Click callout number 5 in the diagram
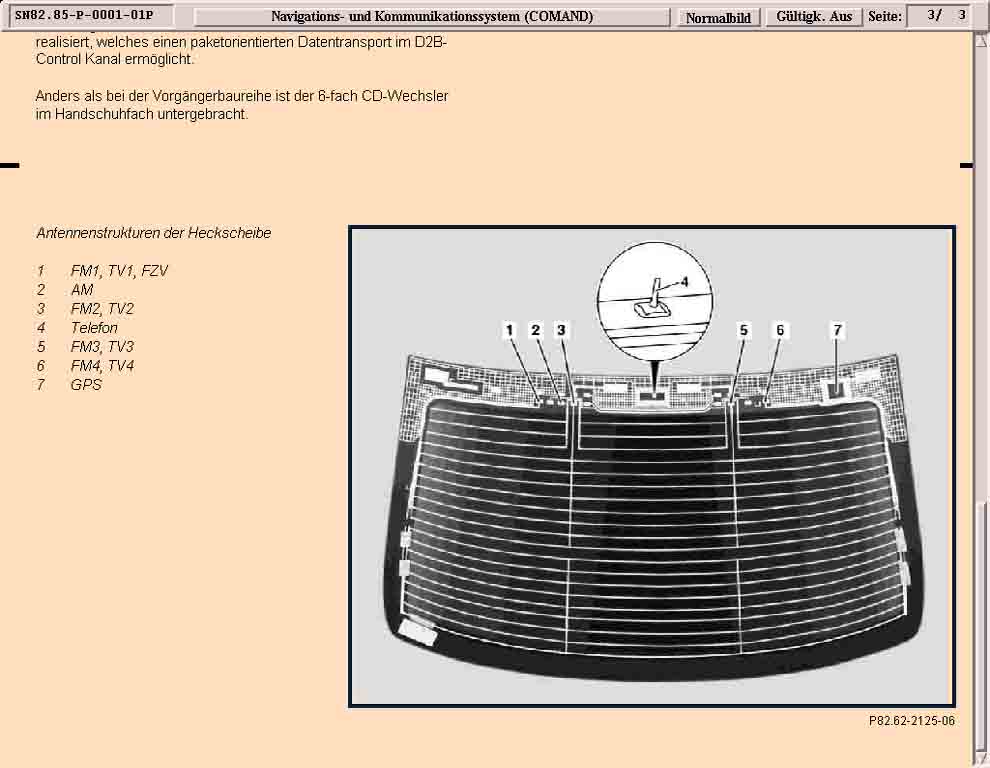The height and width of the screenshot is (768, 990). click(743, 330)
